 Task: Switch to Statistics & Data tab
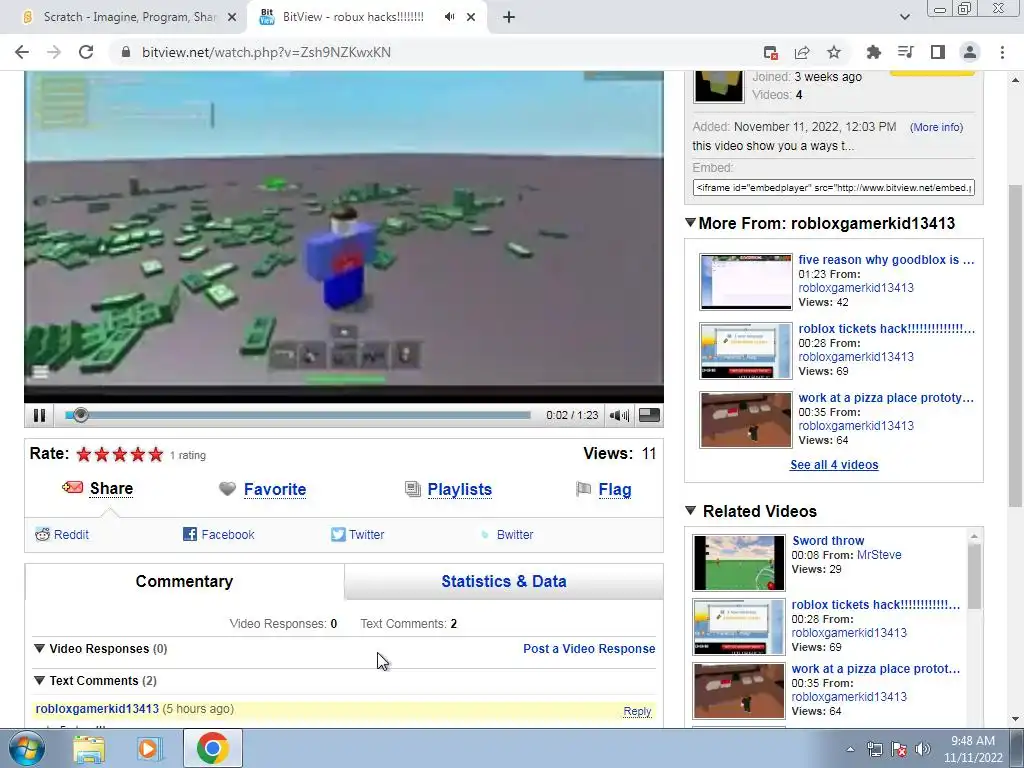point(504,581)
